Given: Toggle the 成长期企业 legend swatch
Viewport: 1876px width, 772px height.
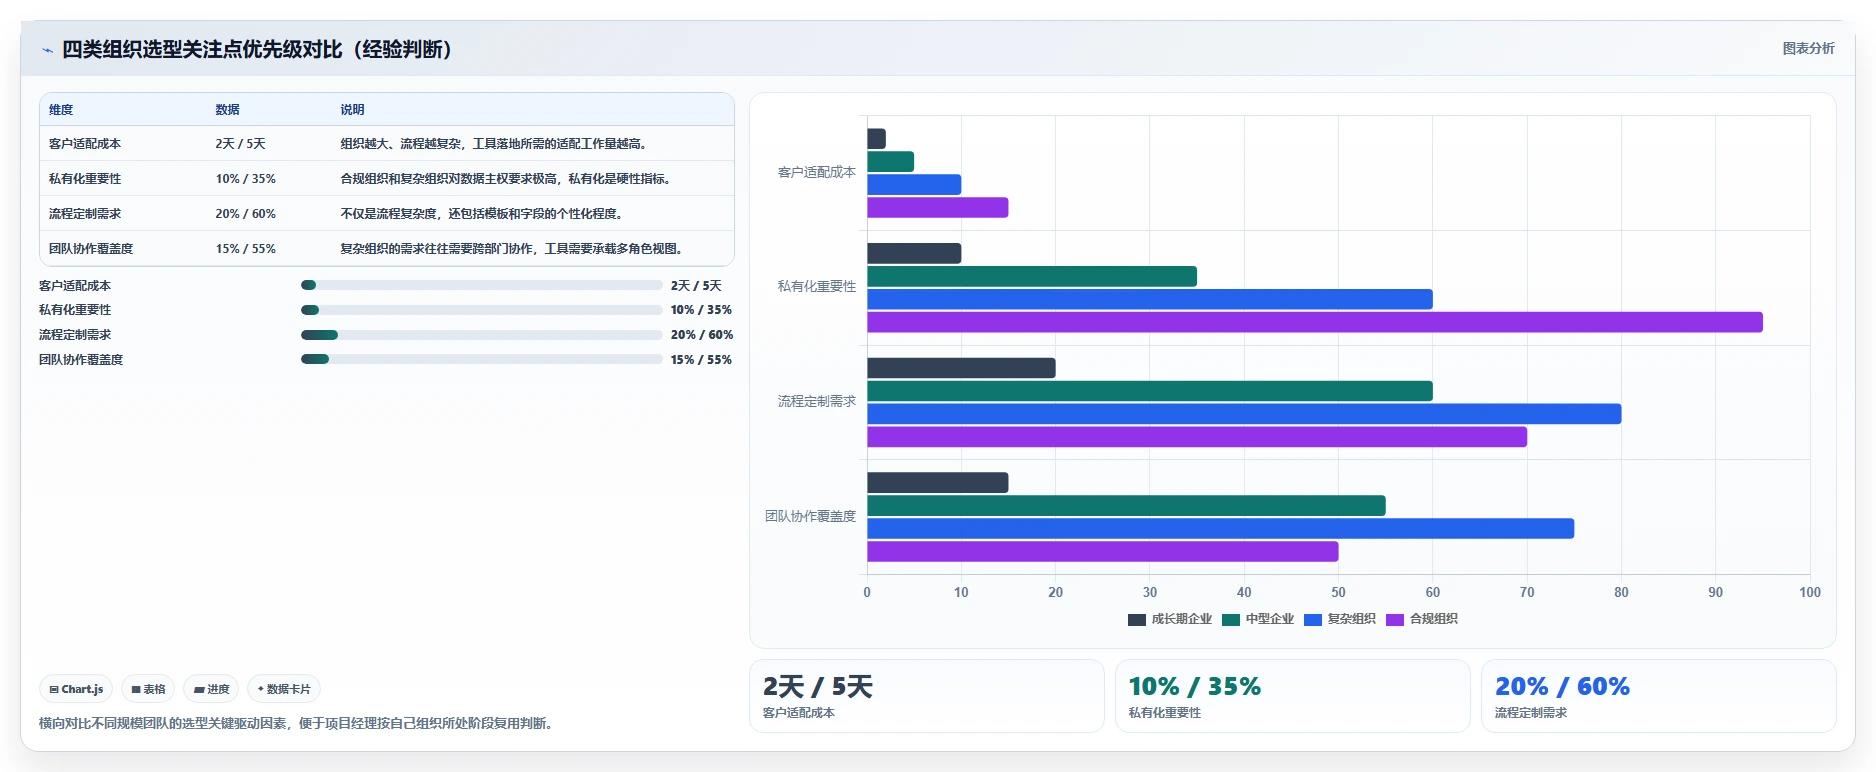Looking at the screenshot, I should coord(1137,619).
